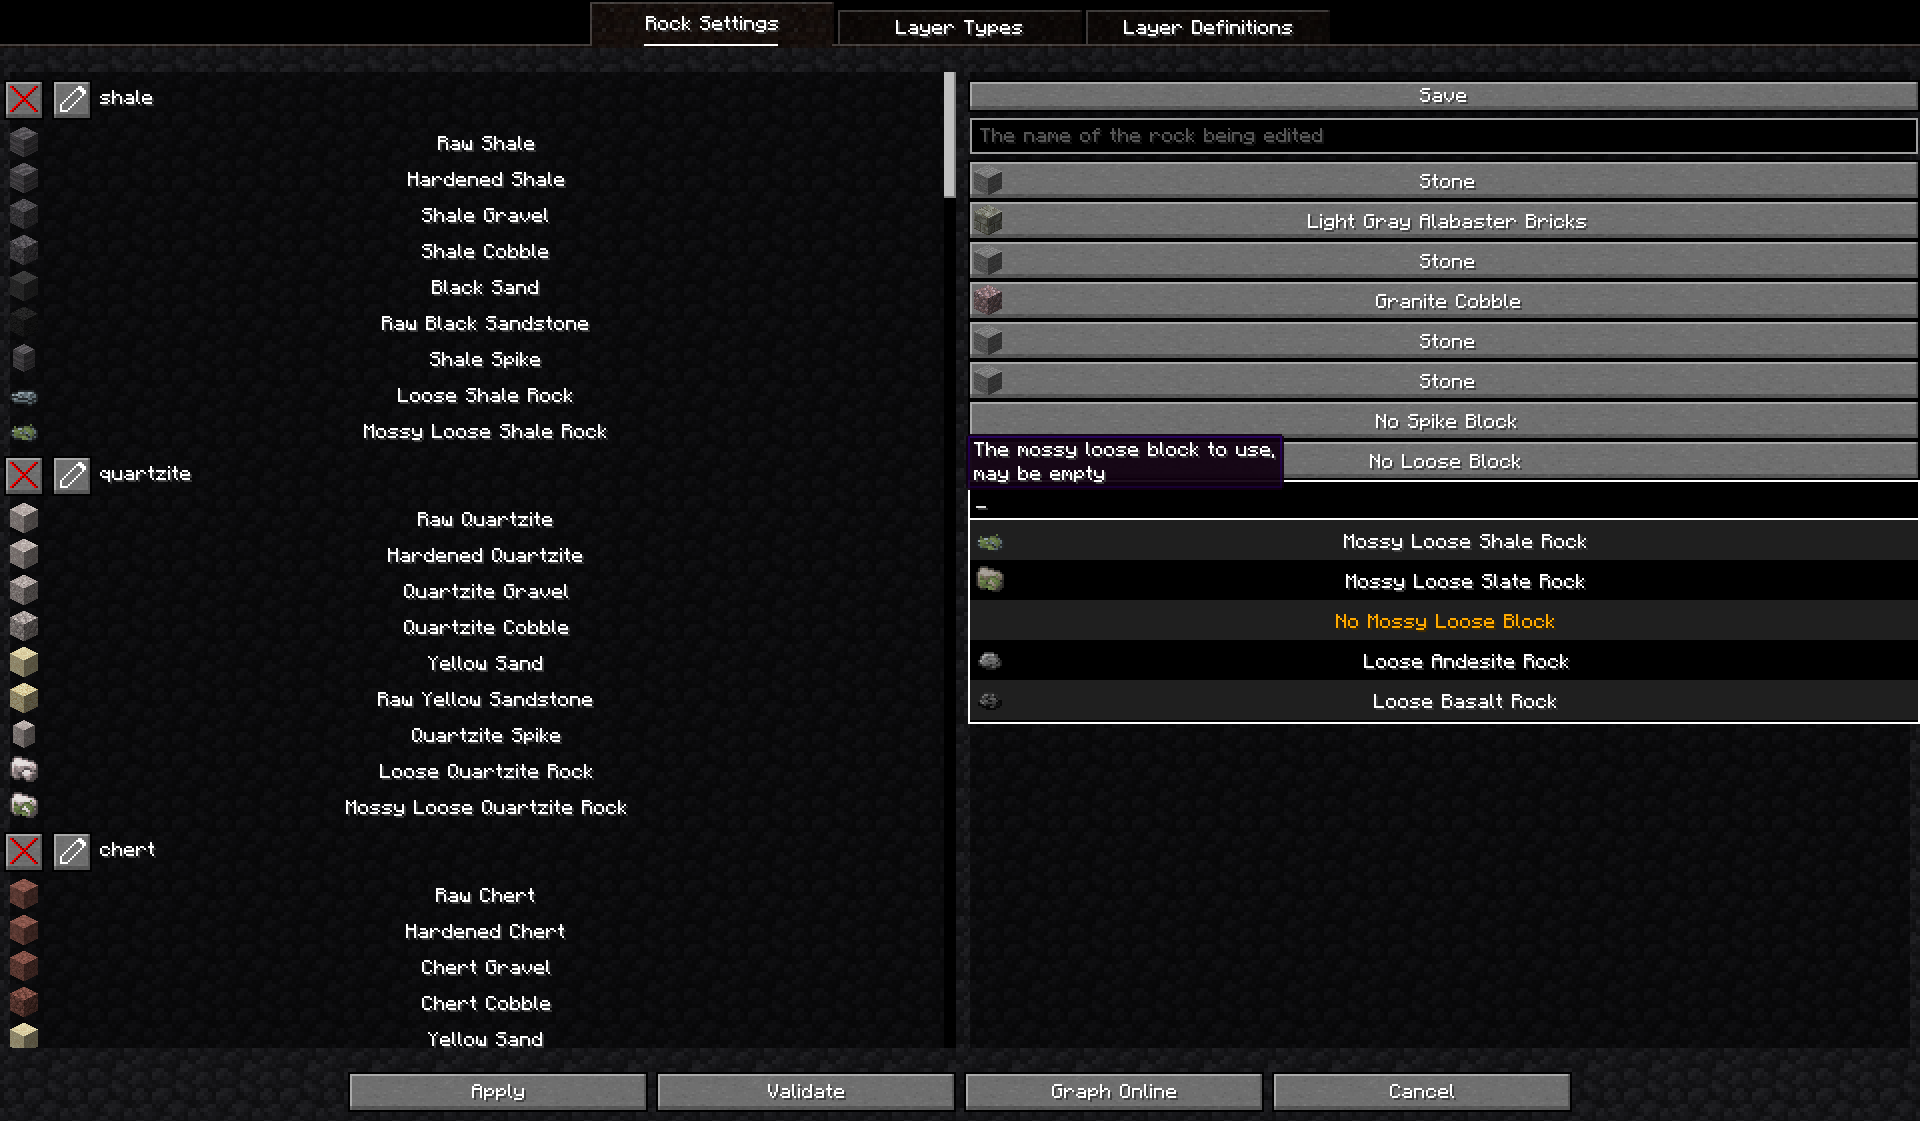Save the rock being edited
The height and width of the screenshot is (1121, 1920).
[x=1443, y=95]
